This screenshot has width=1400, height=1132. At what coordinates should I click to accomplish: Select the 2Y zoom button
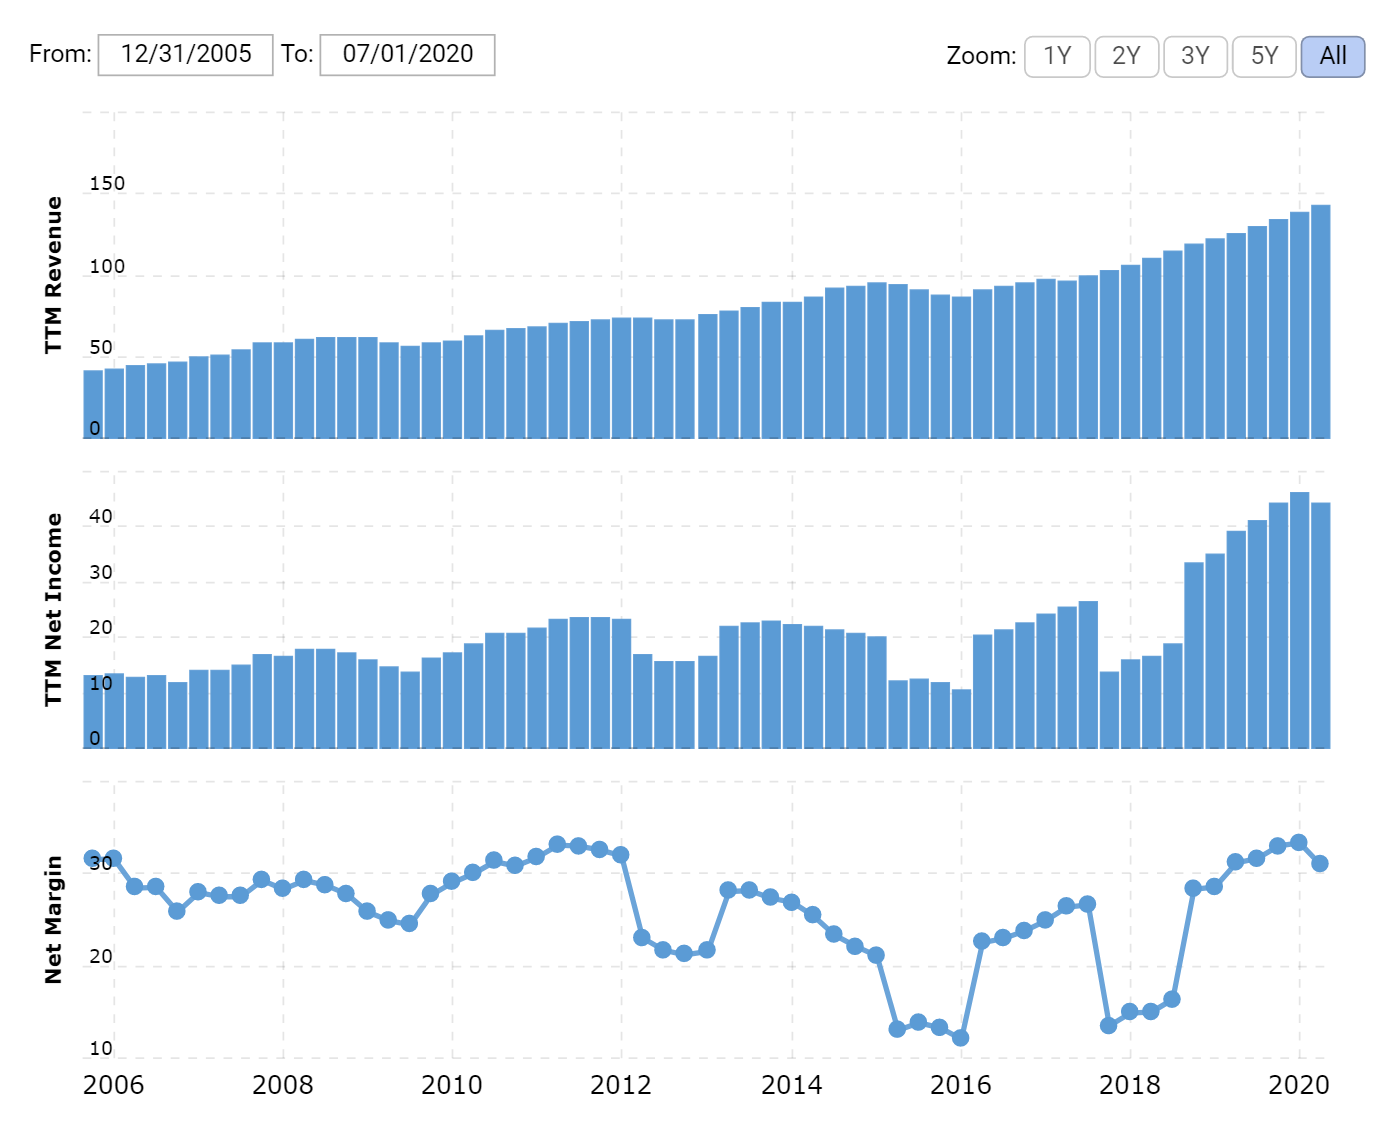[x=1126, y=56]
